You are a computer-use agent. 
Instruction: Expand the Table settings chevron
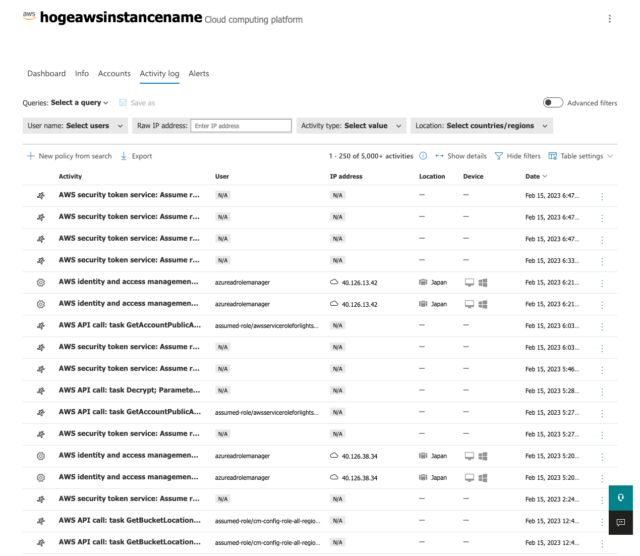click(610, 156)
